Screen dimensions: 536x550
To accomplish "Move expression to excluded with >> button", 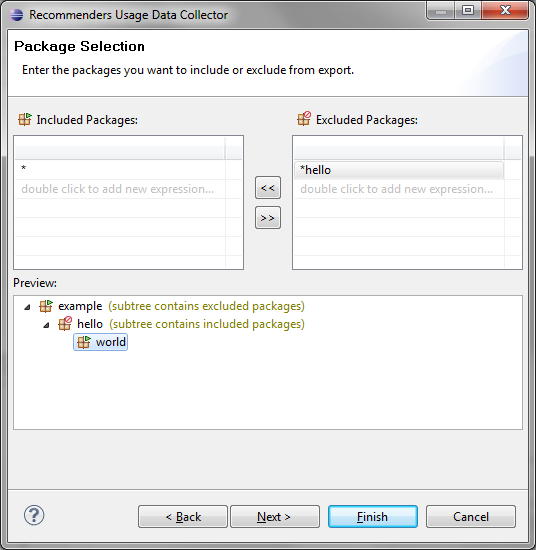I will (268, 218).
